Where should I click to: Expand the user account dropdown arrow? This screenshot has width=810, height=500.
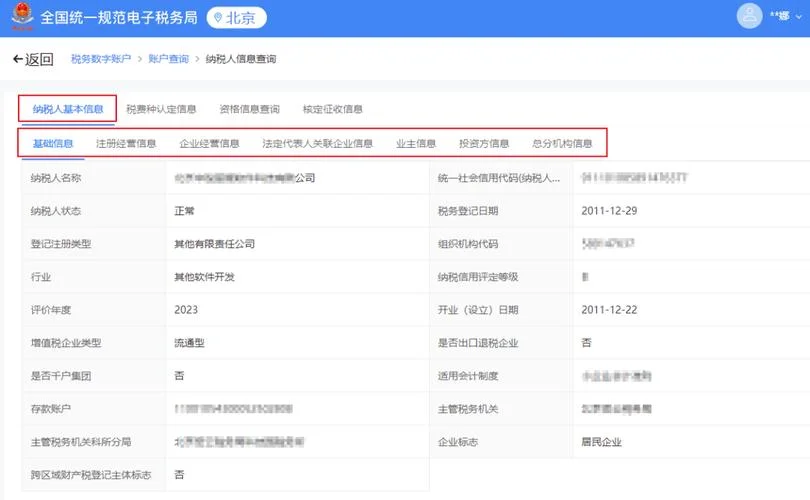click(799, 17)
